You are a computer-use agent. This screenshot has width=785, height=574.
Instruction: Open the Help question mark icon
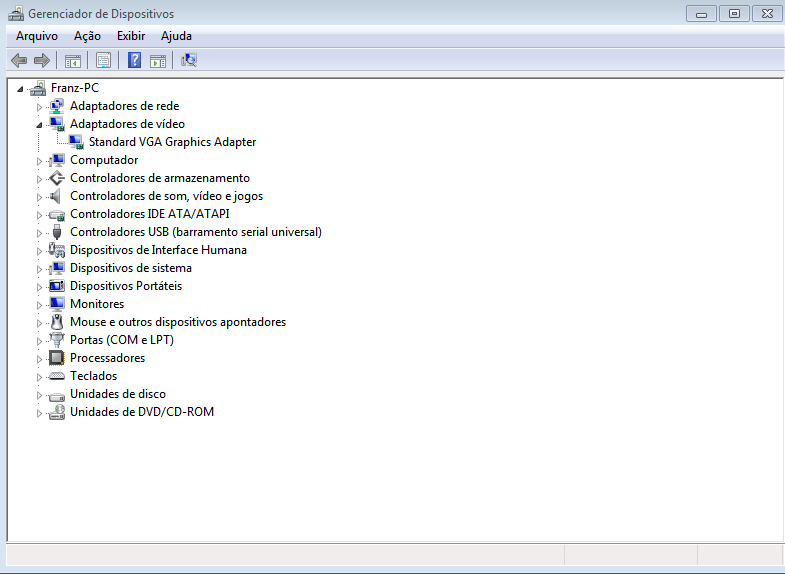[x=134, y=61]
